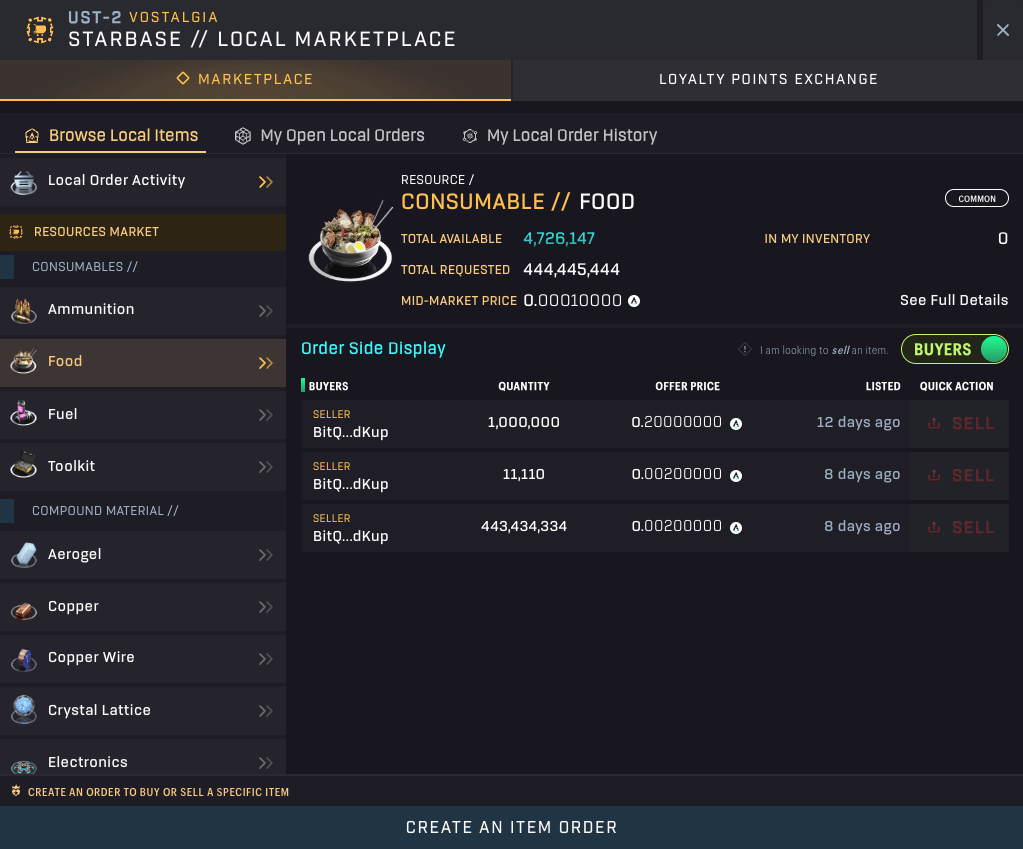Click SELL for the 443,434,334 order
The width and height of the screenshot is (1023, 849).
959,528
